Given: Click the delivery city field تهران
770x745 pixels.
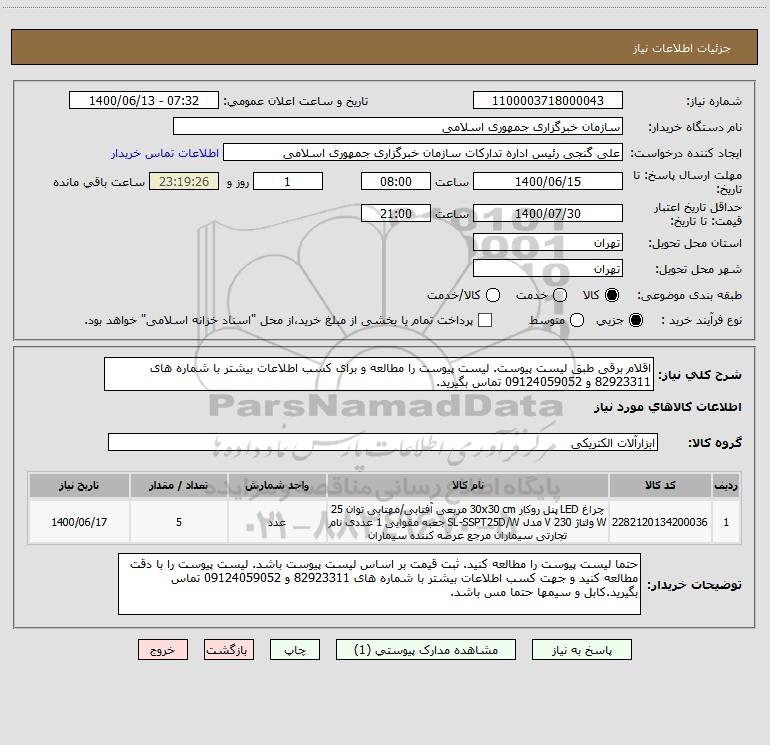Looking at the screenshot, I should pos(548,269).
